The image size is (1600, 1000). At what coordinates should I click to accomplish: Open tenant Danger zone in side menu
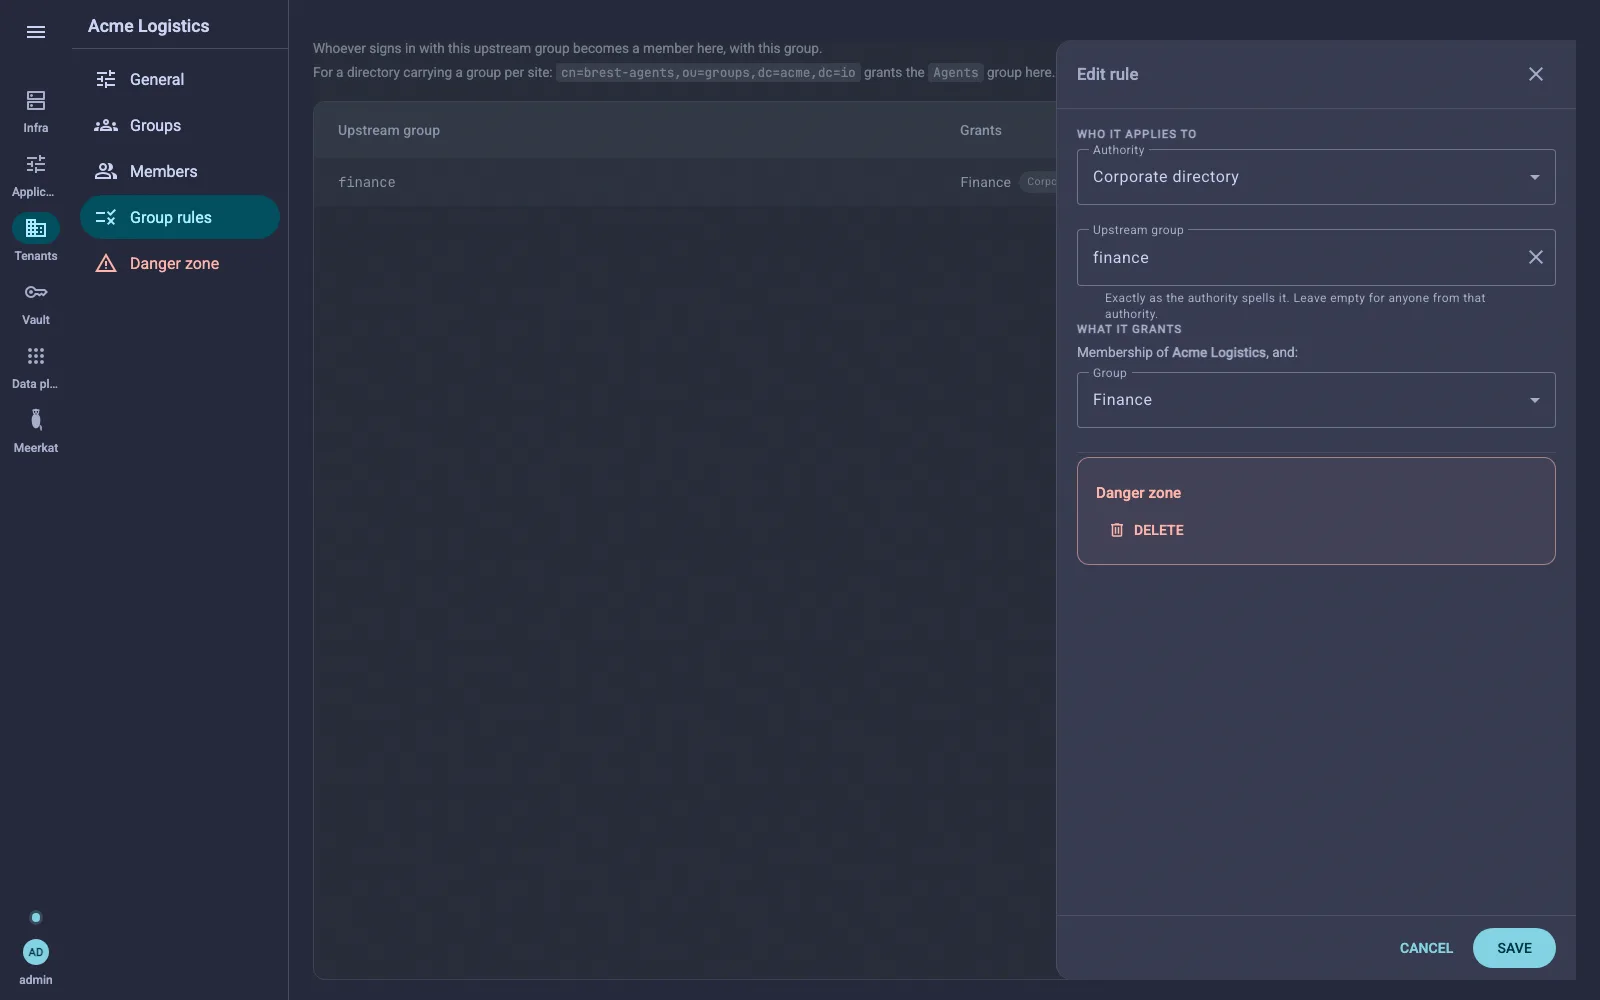click(180, 263)
